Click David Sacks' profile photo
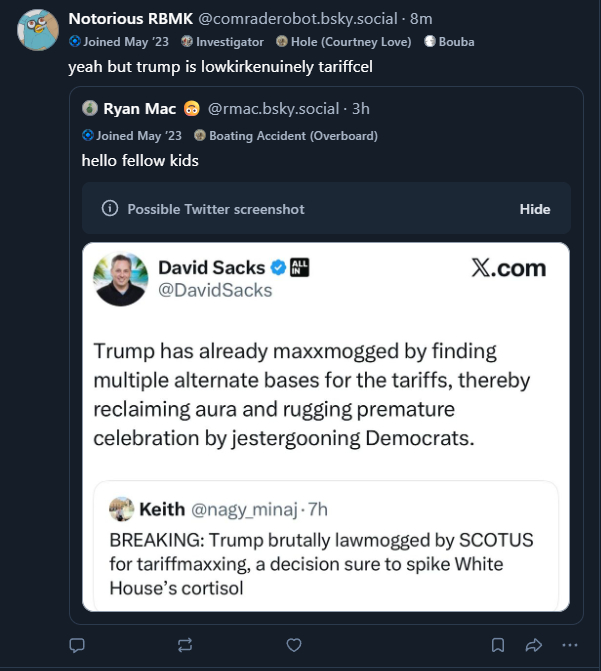601x671 pixels. pyautogui.click(x=120, y=279)
